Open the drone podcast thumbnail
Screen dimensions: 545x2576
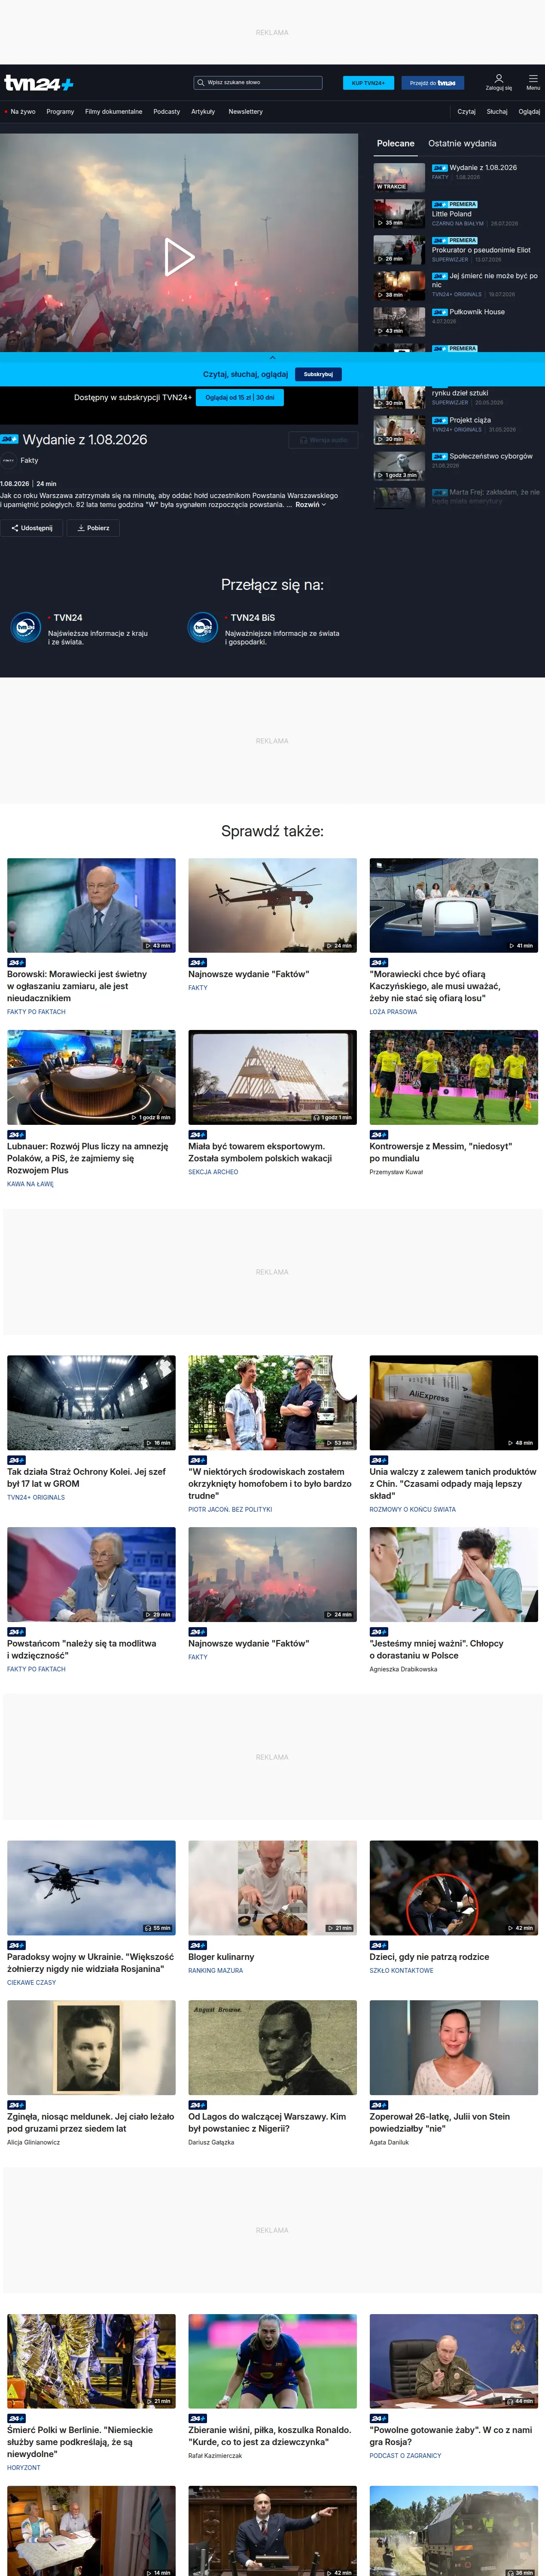tap(91, 1888)
